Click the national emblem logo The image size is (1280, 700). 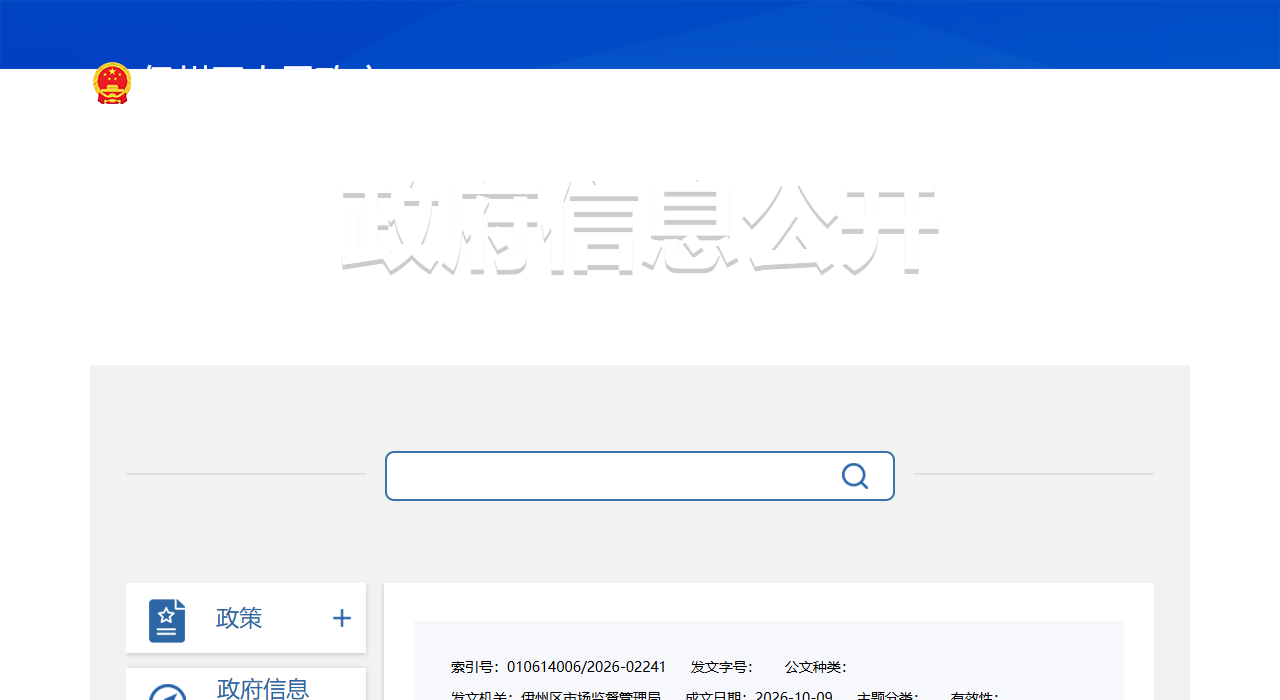(x=112, y=83)
